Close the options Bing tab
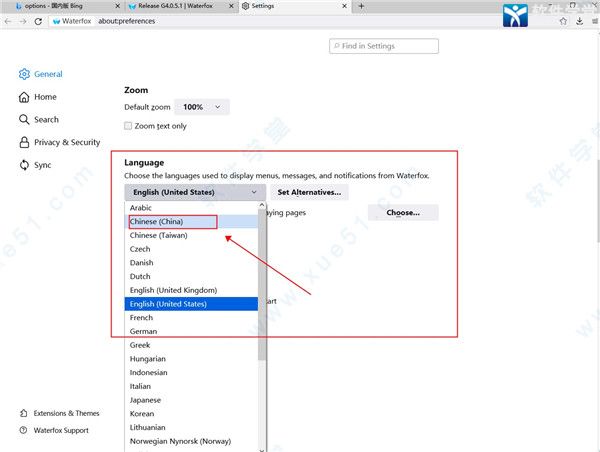Screen dimensions: 600x452 coord(117,6)
